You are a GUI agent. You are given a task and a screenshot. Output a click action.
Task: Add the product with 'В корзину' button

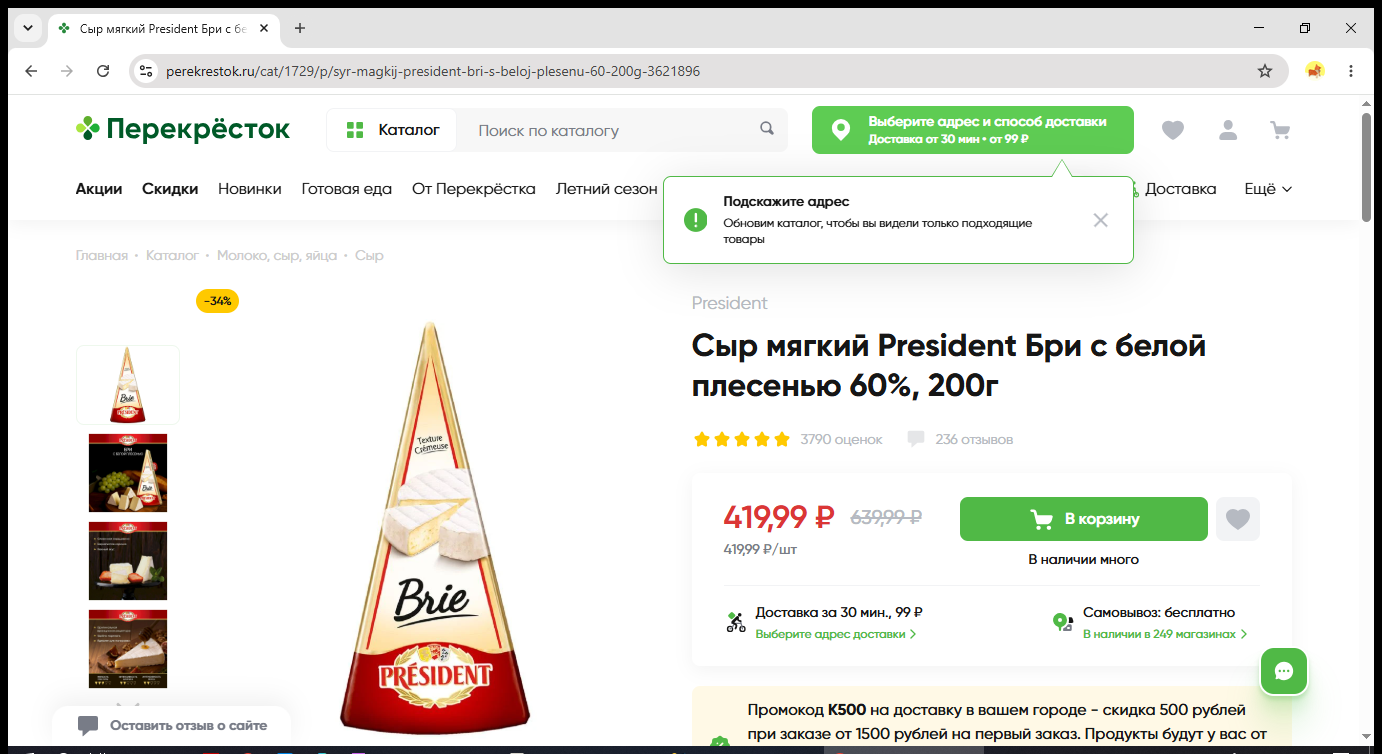[x=1084, y=519]
